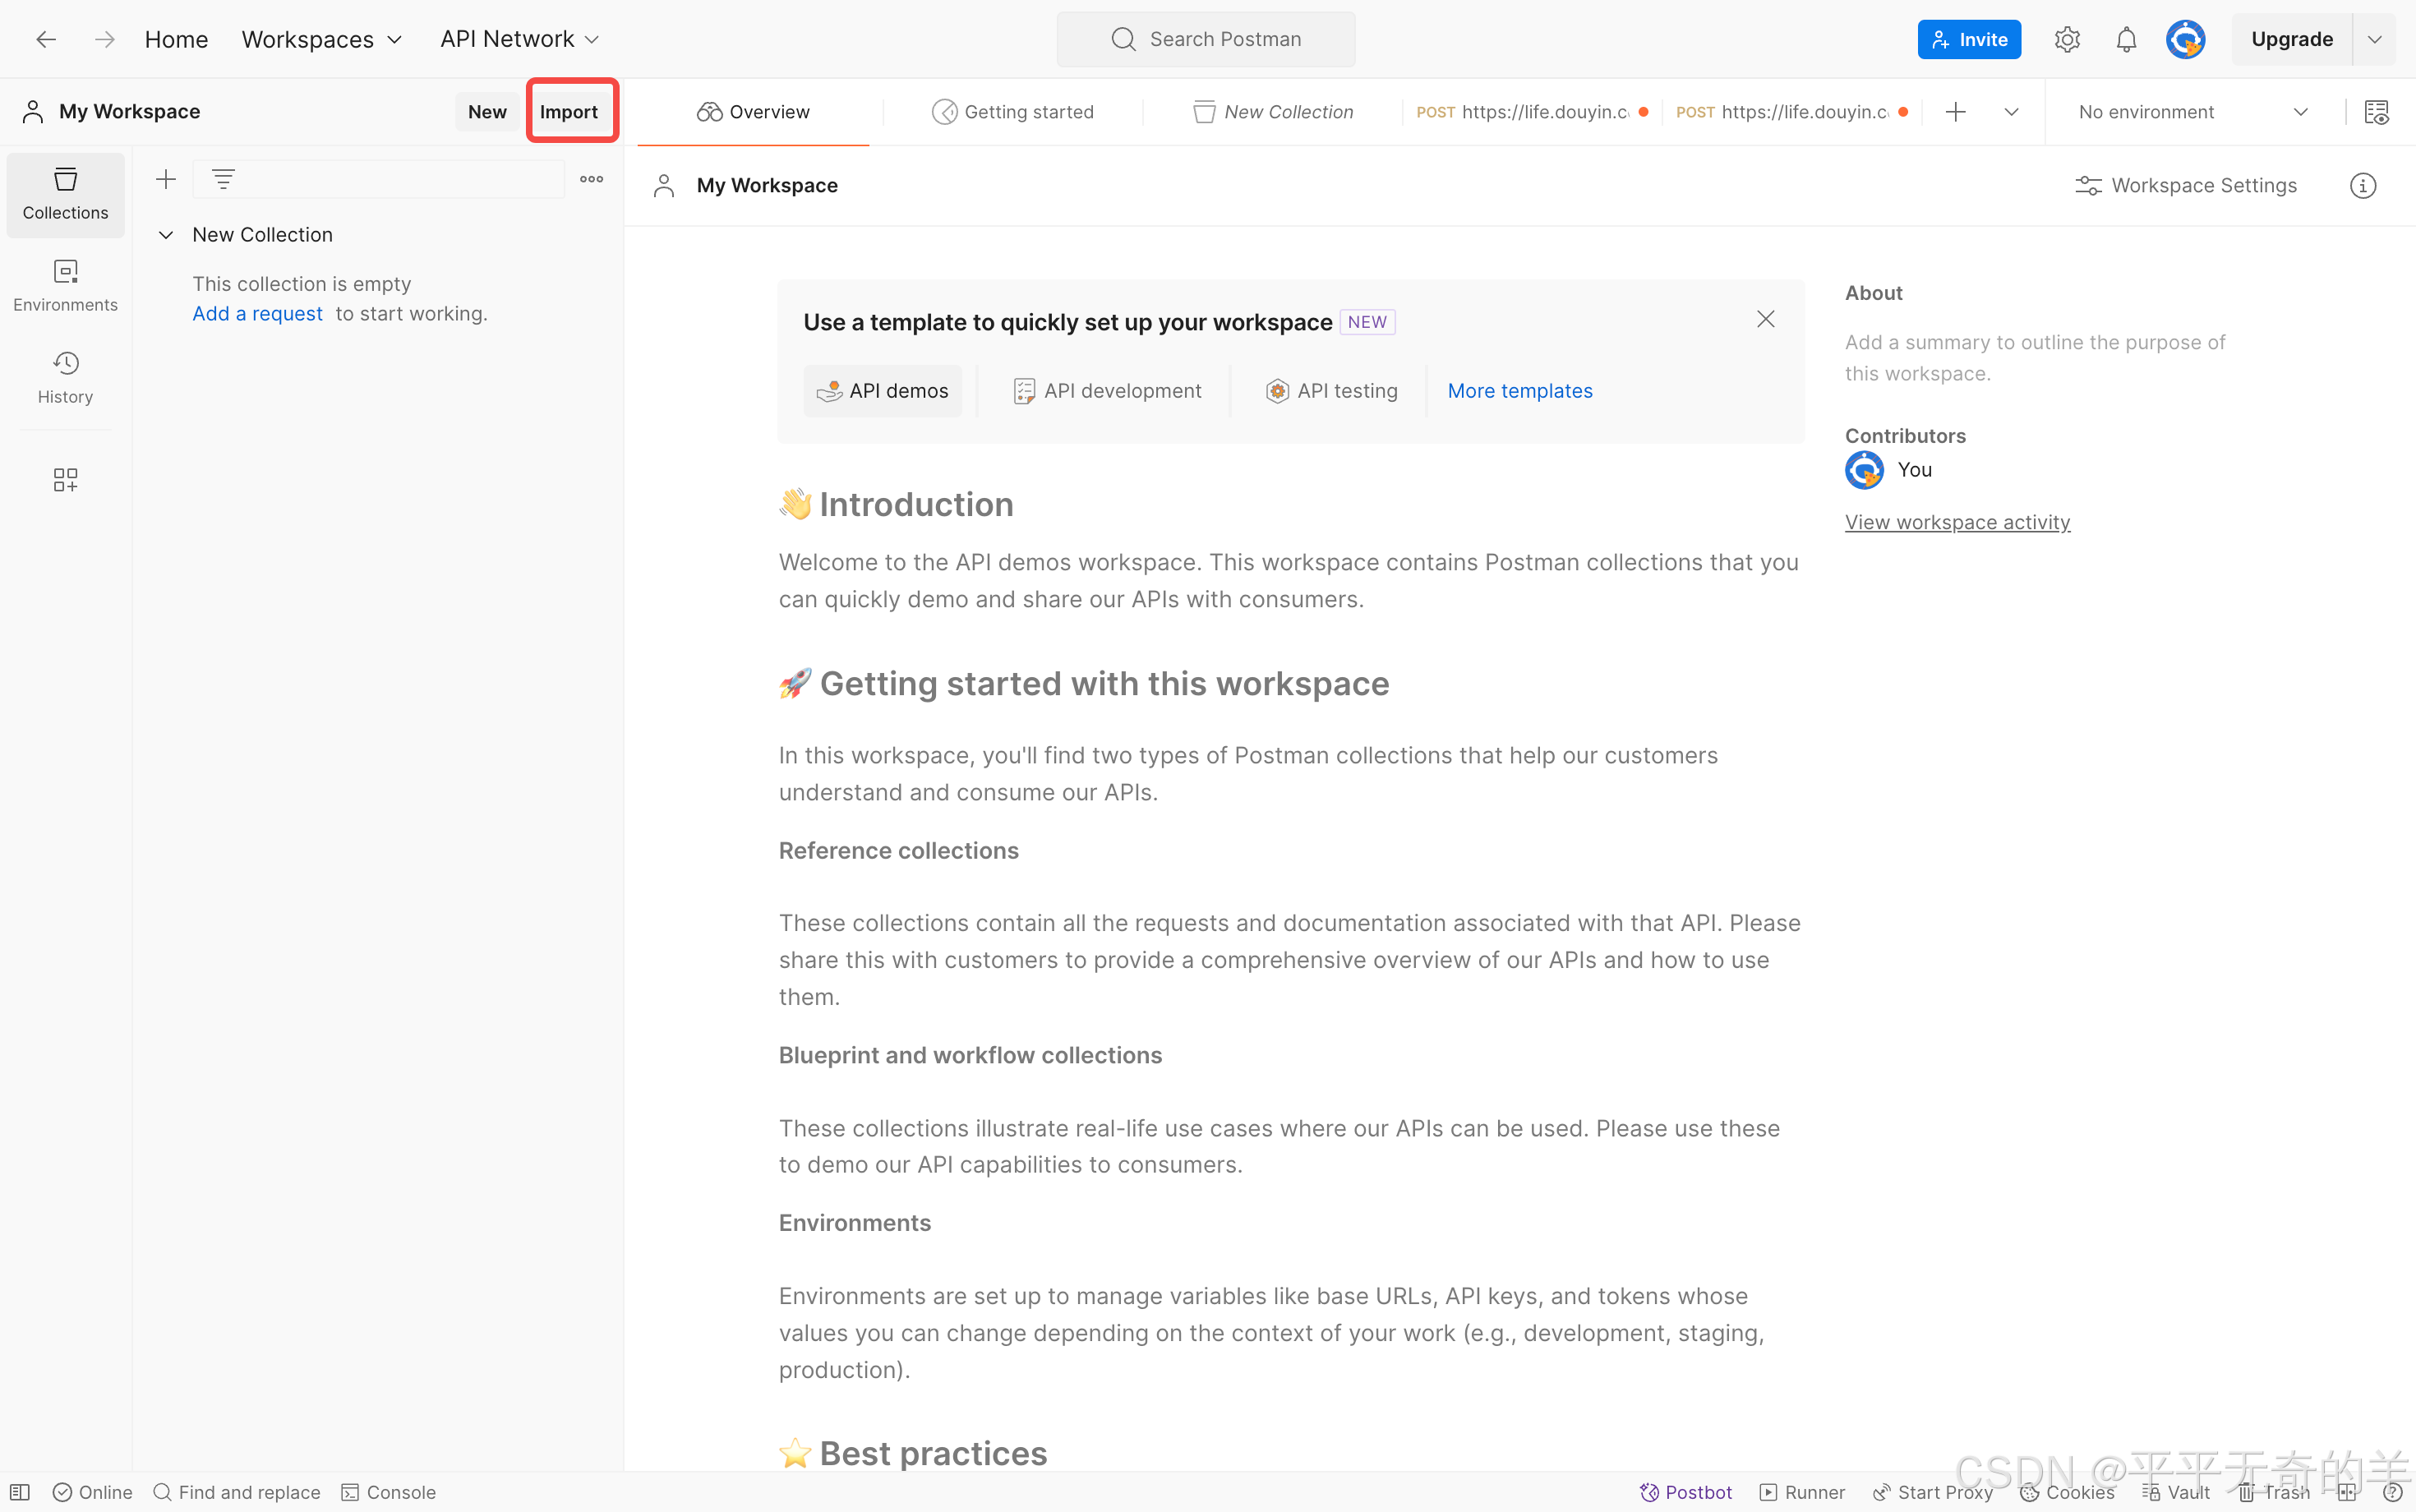Open the Collections sidebar panel
2416x1512 pixels.
point(65,194)
